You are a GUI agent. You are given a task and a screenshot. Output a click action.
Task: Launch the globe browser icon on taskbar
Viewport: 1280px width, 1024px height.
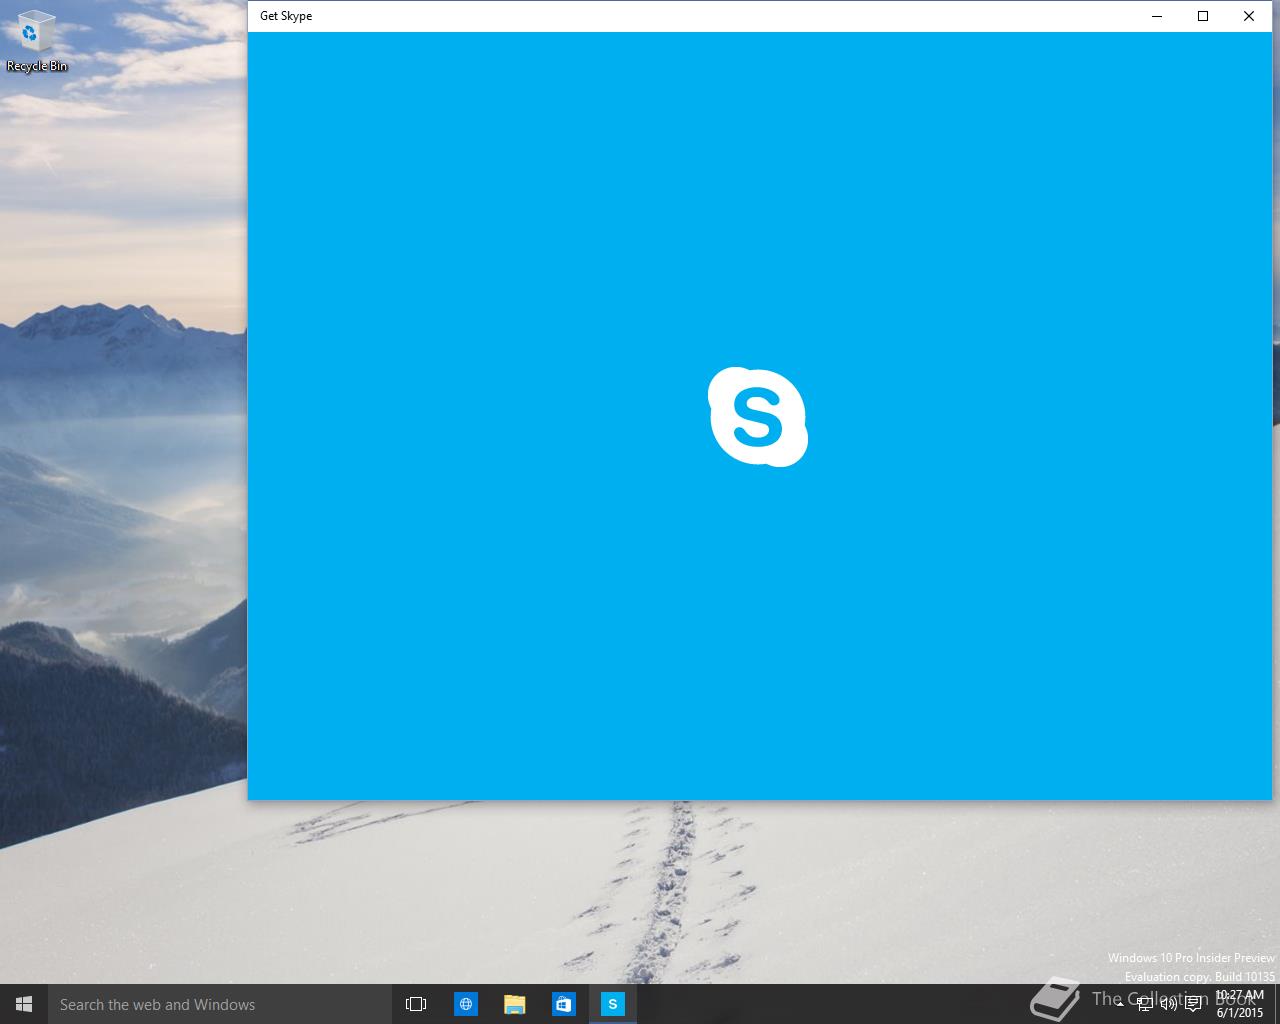pyautogui.click(x=466, y=1004)
